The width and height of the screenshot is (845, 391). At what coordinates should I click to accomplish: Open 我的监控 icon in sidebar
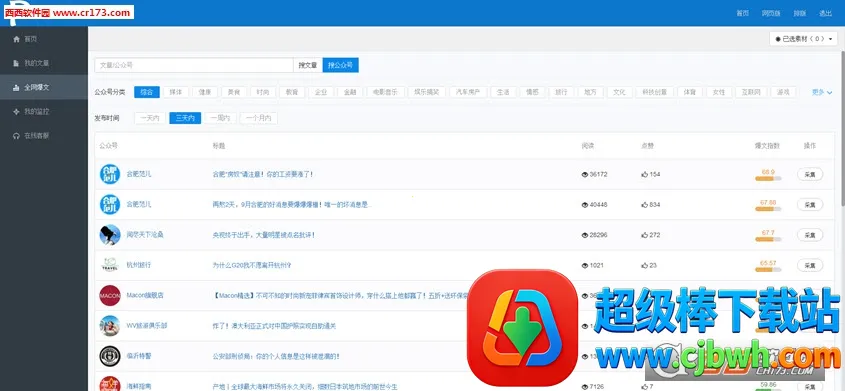click(x=17, y=111)
